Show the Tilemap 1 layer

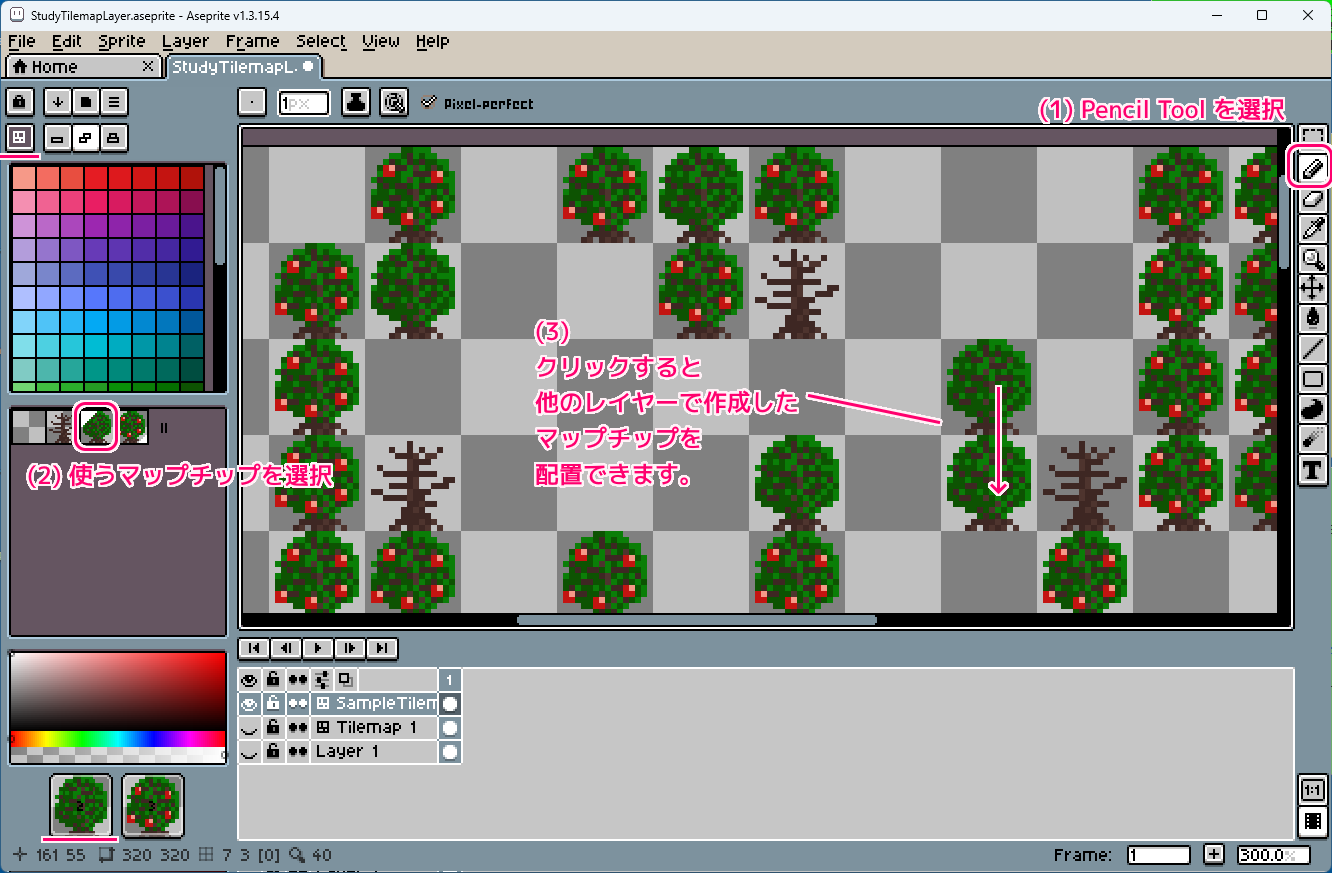pyautogui.click(x=249, y=728)
